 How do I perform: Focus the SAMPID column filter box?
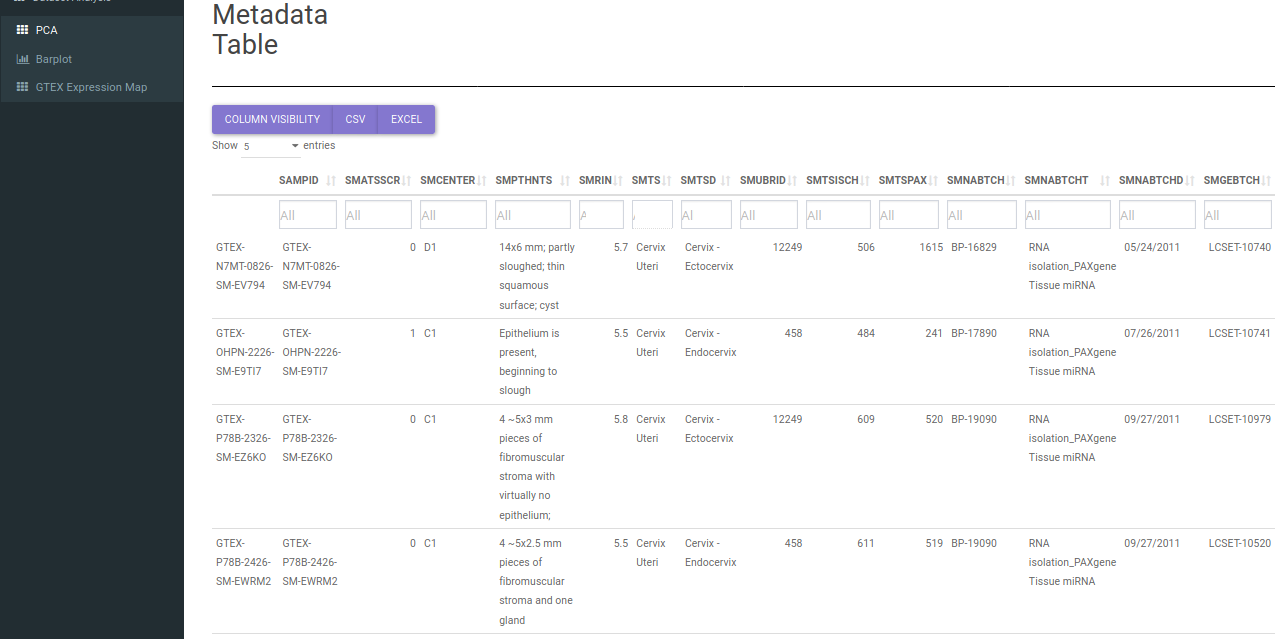pyautogui.click(x=308, y=215)
